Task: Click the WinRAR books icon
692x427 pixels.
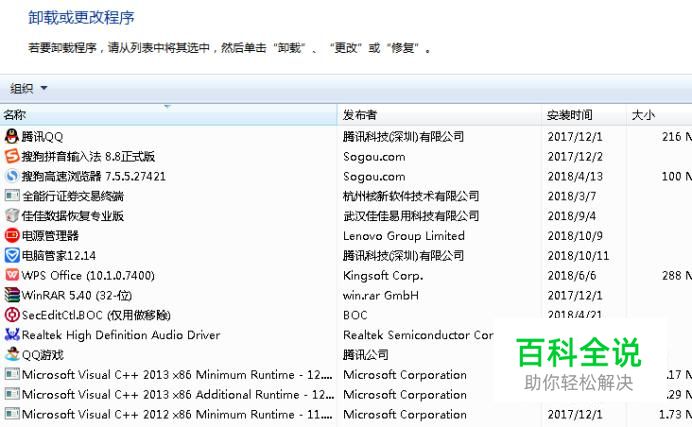Action: click(11, 295)
